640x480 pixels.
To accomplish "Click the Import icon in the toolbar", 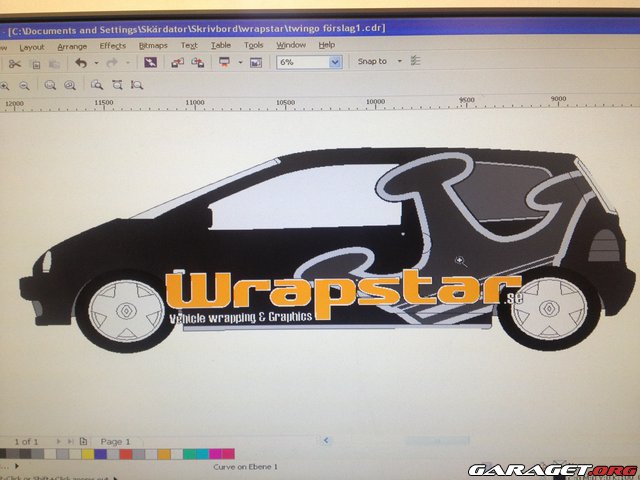I will pos(177,63).
